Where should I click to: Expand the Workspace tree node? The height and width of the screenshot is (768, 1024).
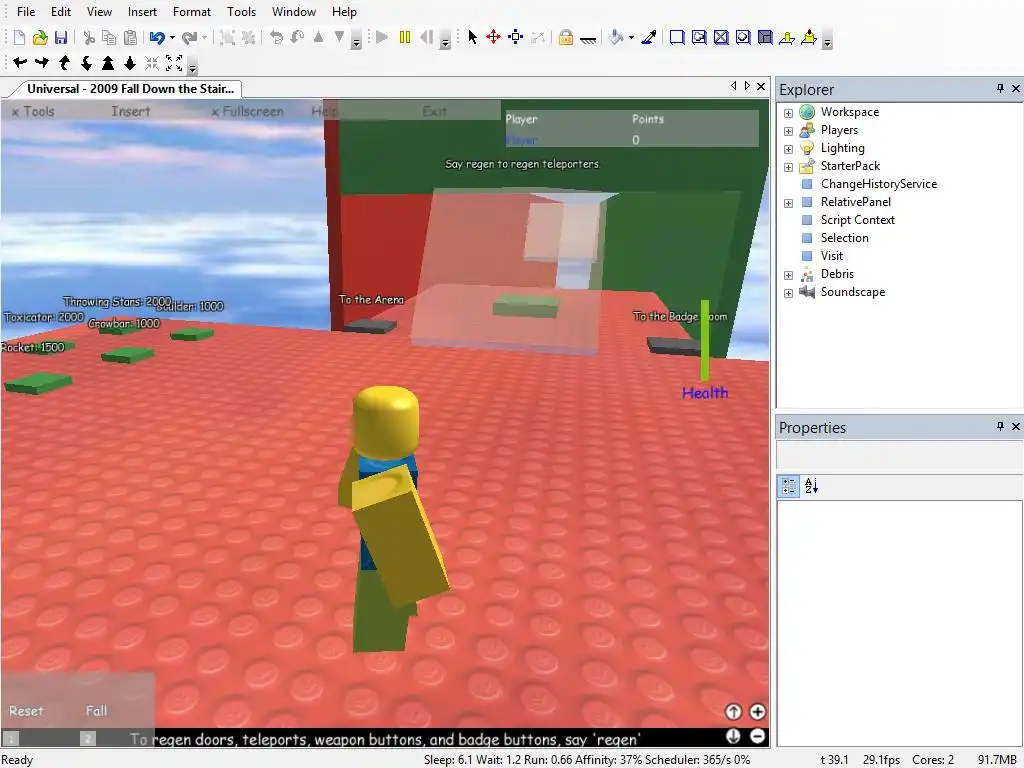[788, 113]
